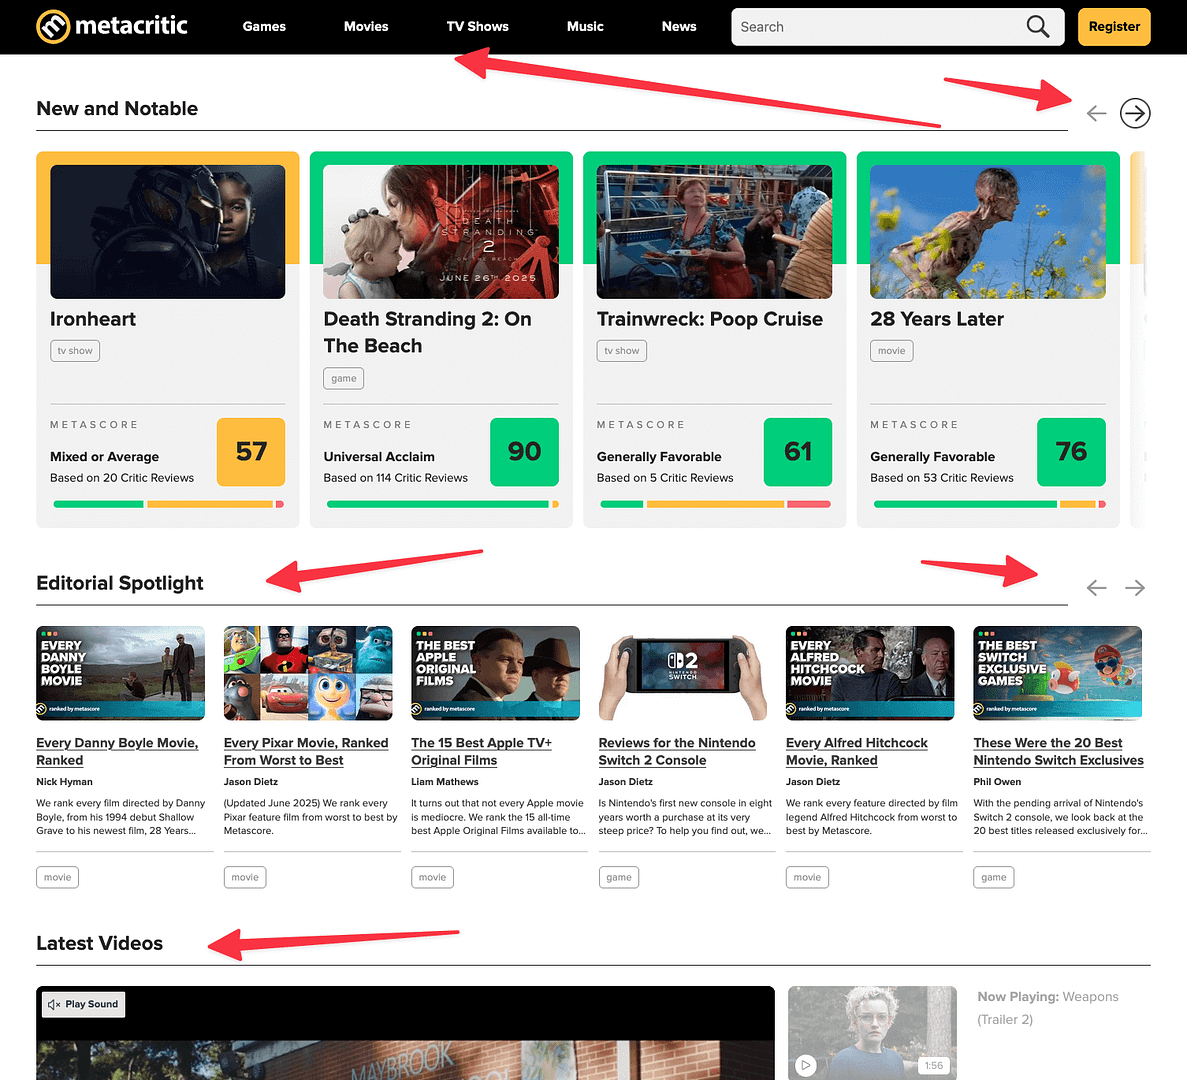Click the Trainwreck Poop Cruise image
The height and width of the screenshot is (1080, 1187).
[x=714, y=232]
